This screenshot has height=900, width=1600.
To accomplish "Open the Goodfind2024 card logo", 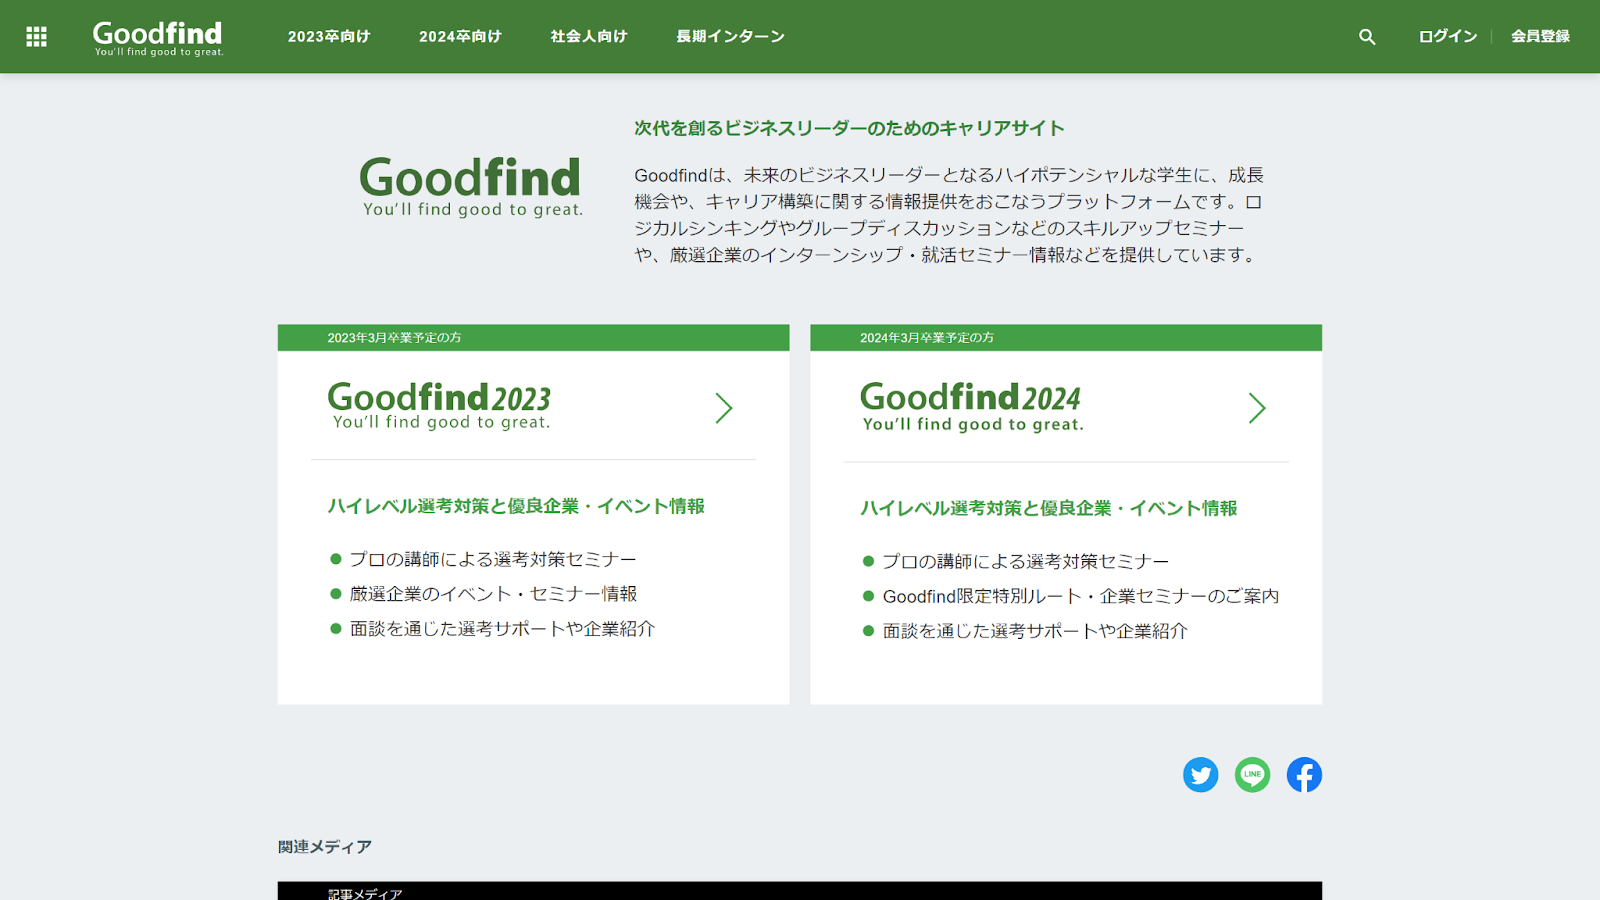I will [972, 407].
